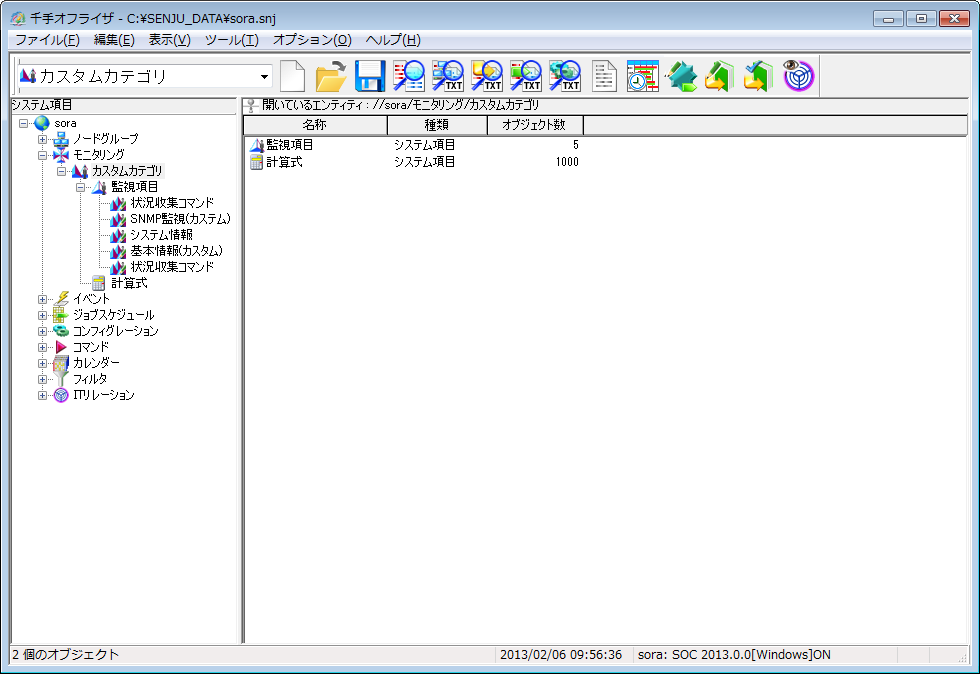The image size is (980, 674).
Task: Collapse the sora root node
Action: [23, 123]
